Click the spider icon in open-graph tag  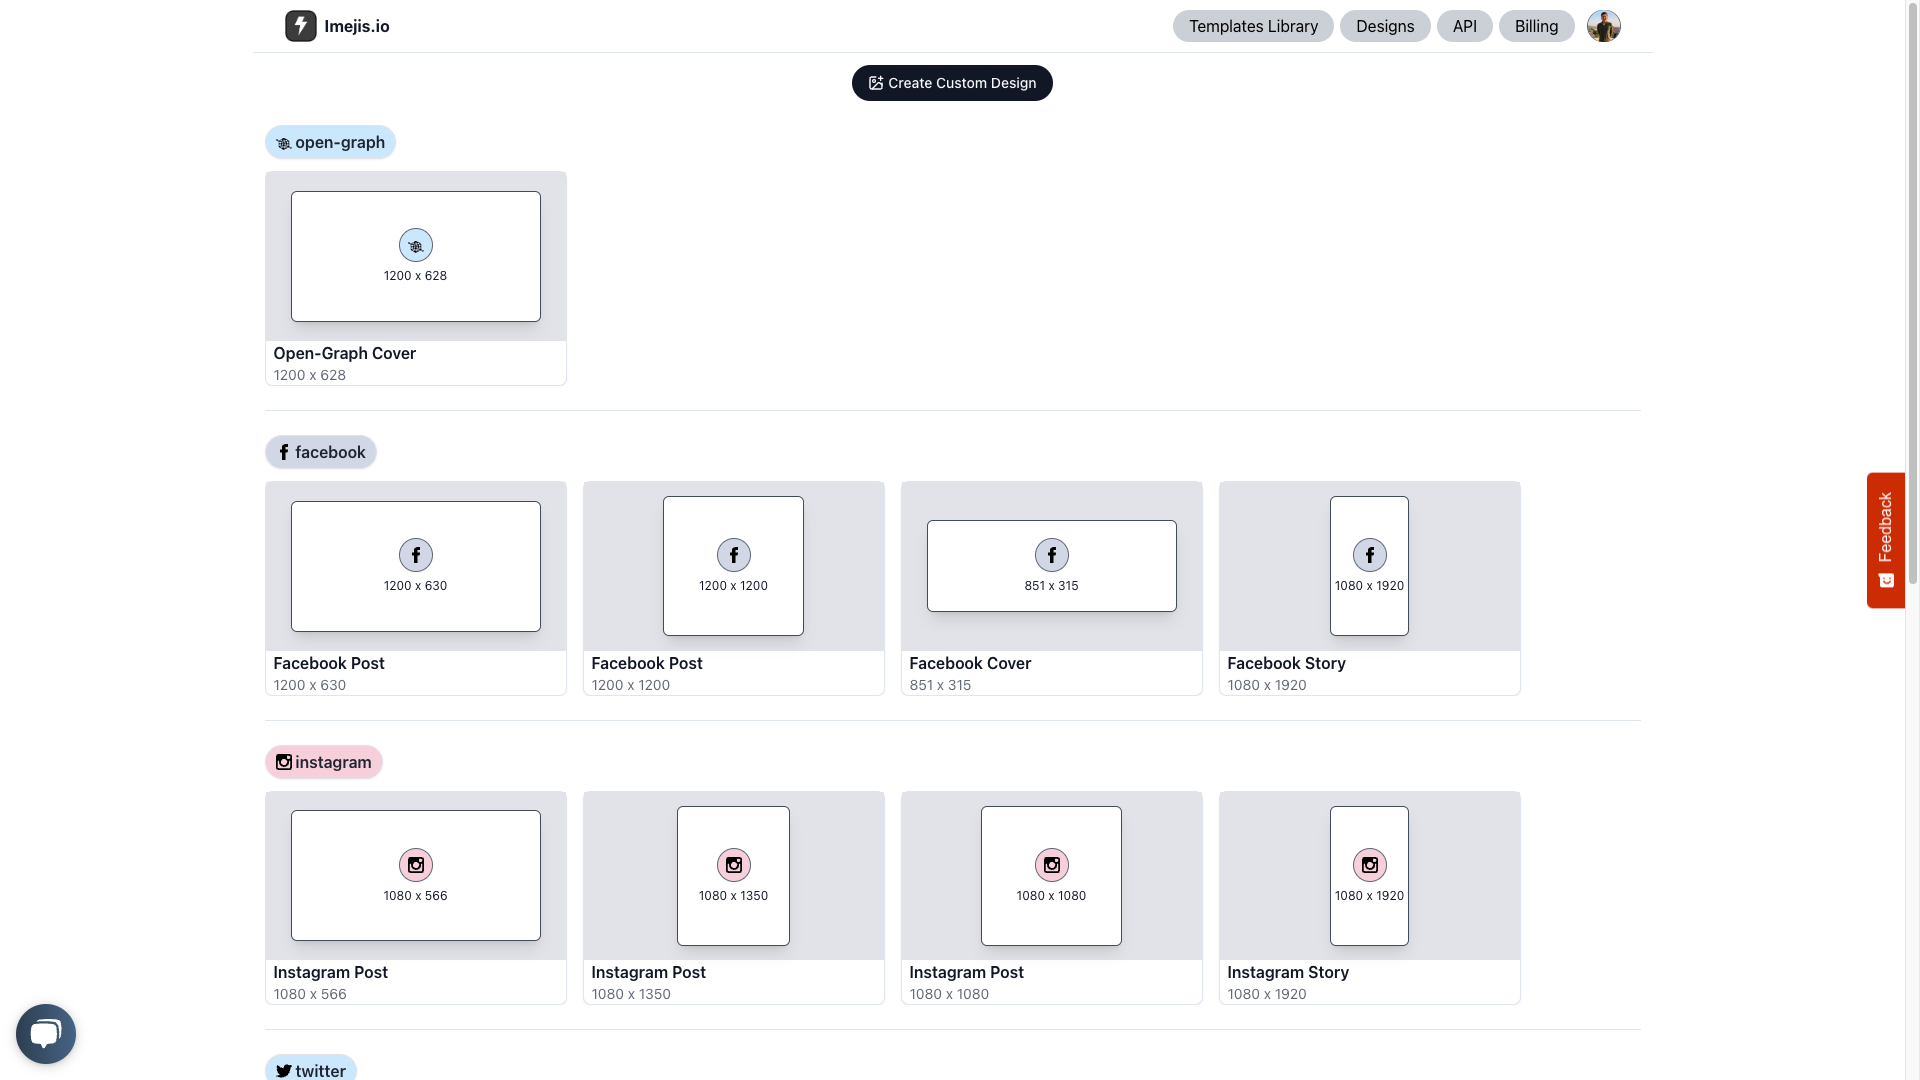coord(284,143)
